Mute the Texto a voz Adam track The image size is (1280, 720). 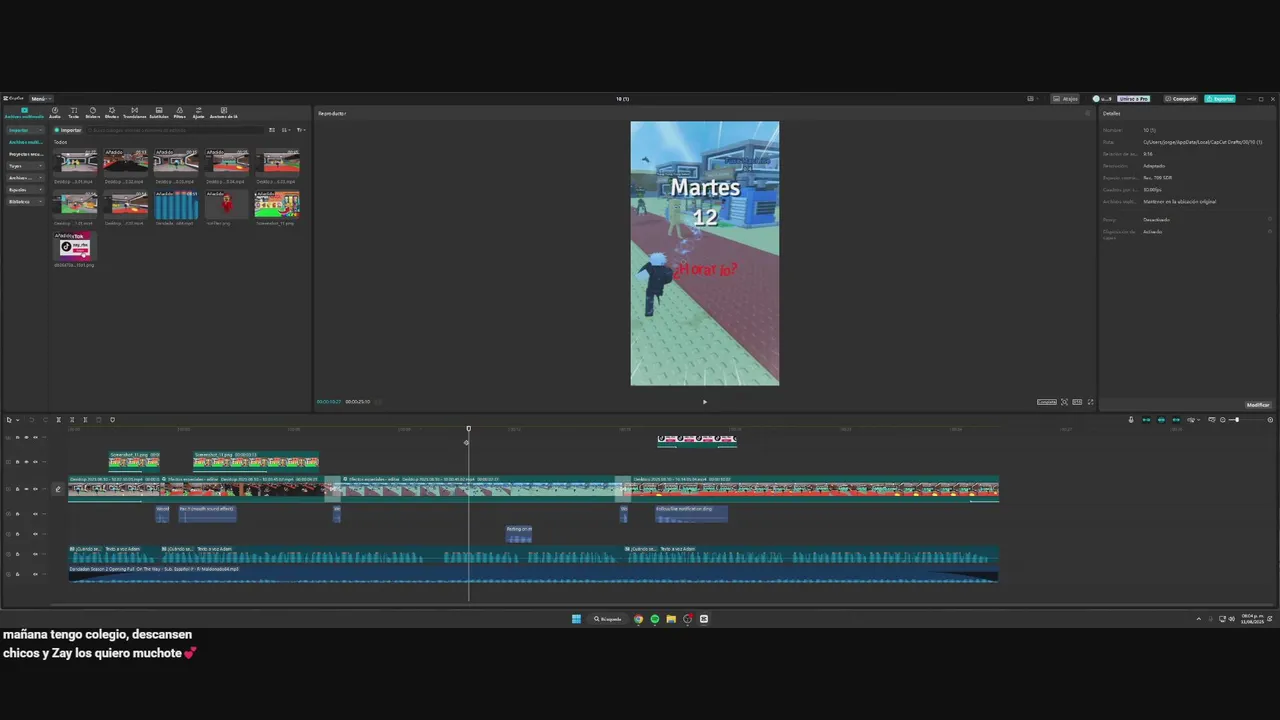point(35,554)
